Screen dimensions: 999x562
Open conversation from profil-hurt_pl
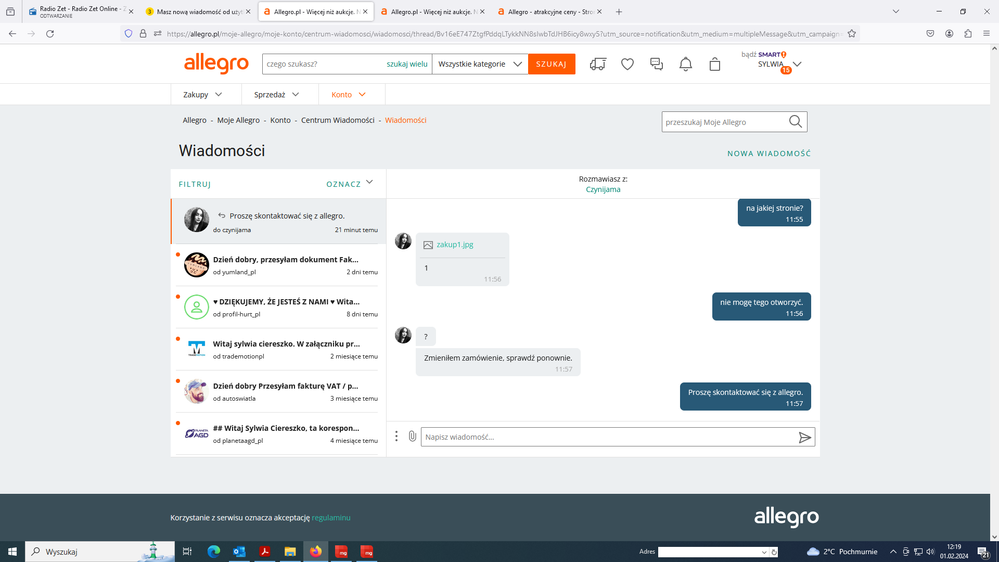[278, 307]
